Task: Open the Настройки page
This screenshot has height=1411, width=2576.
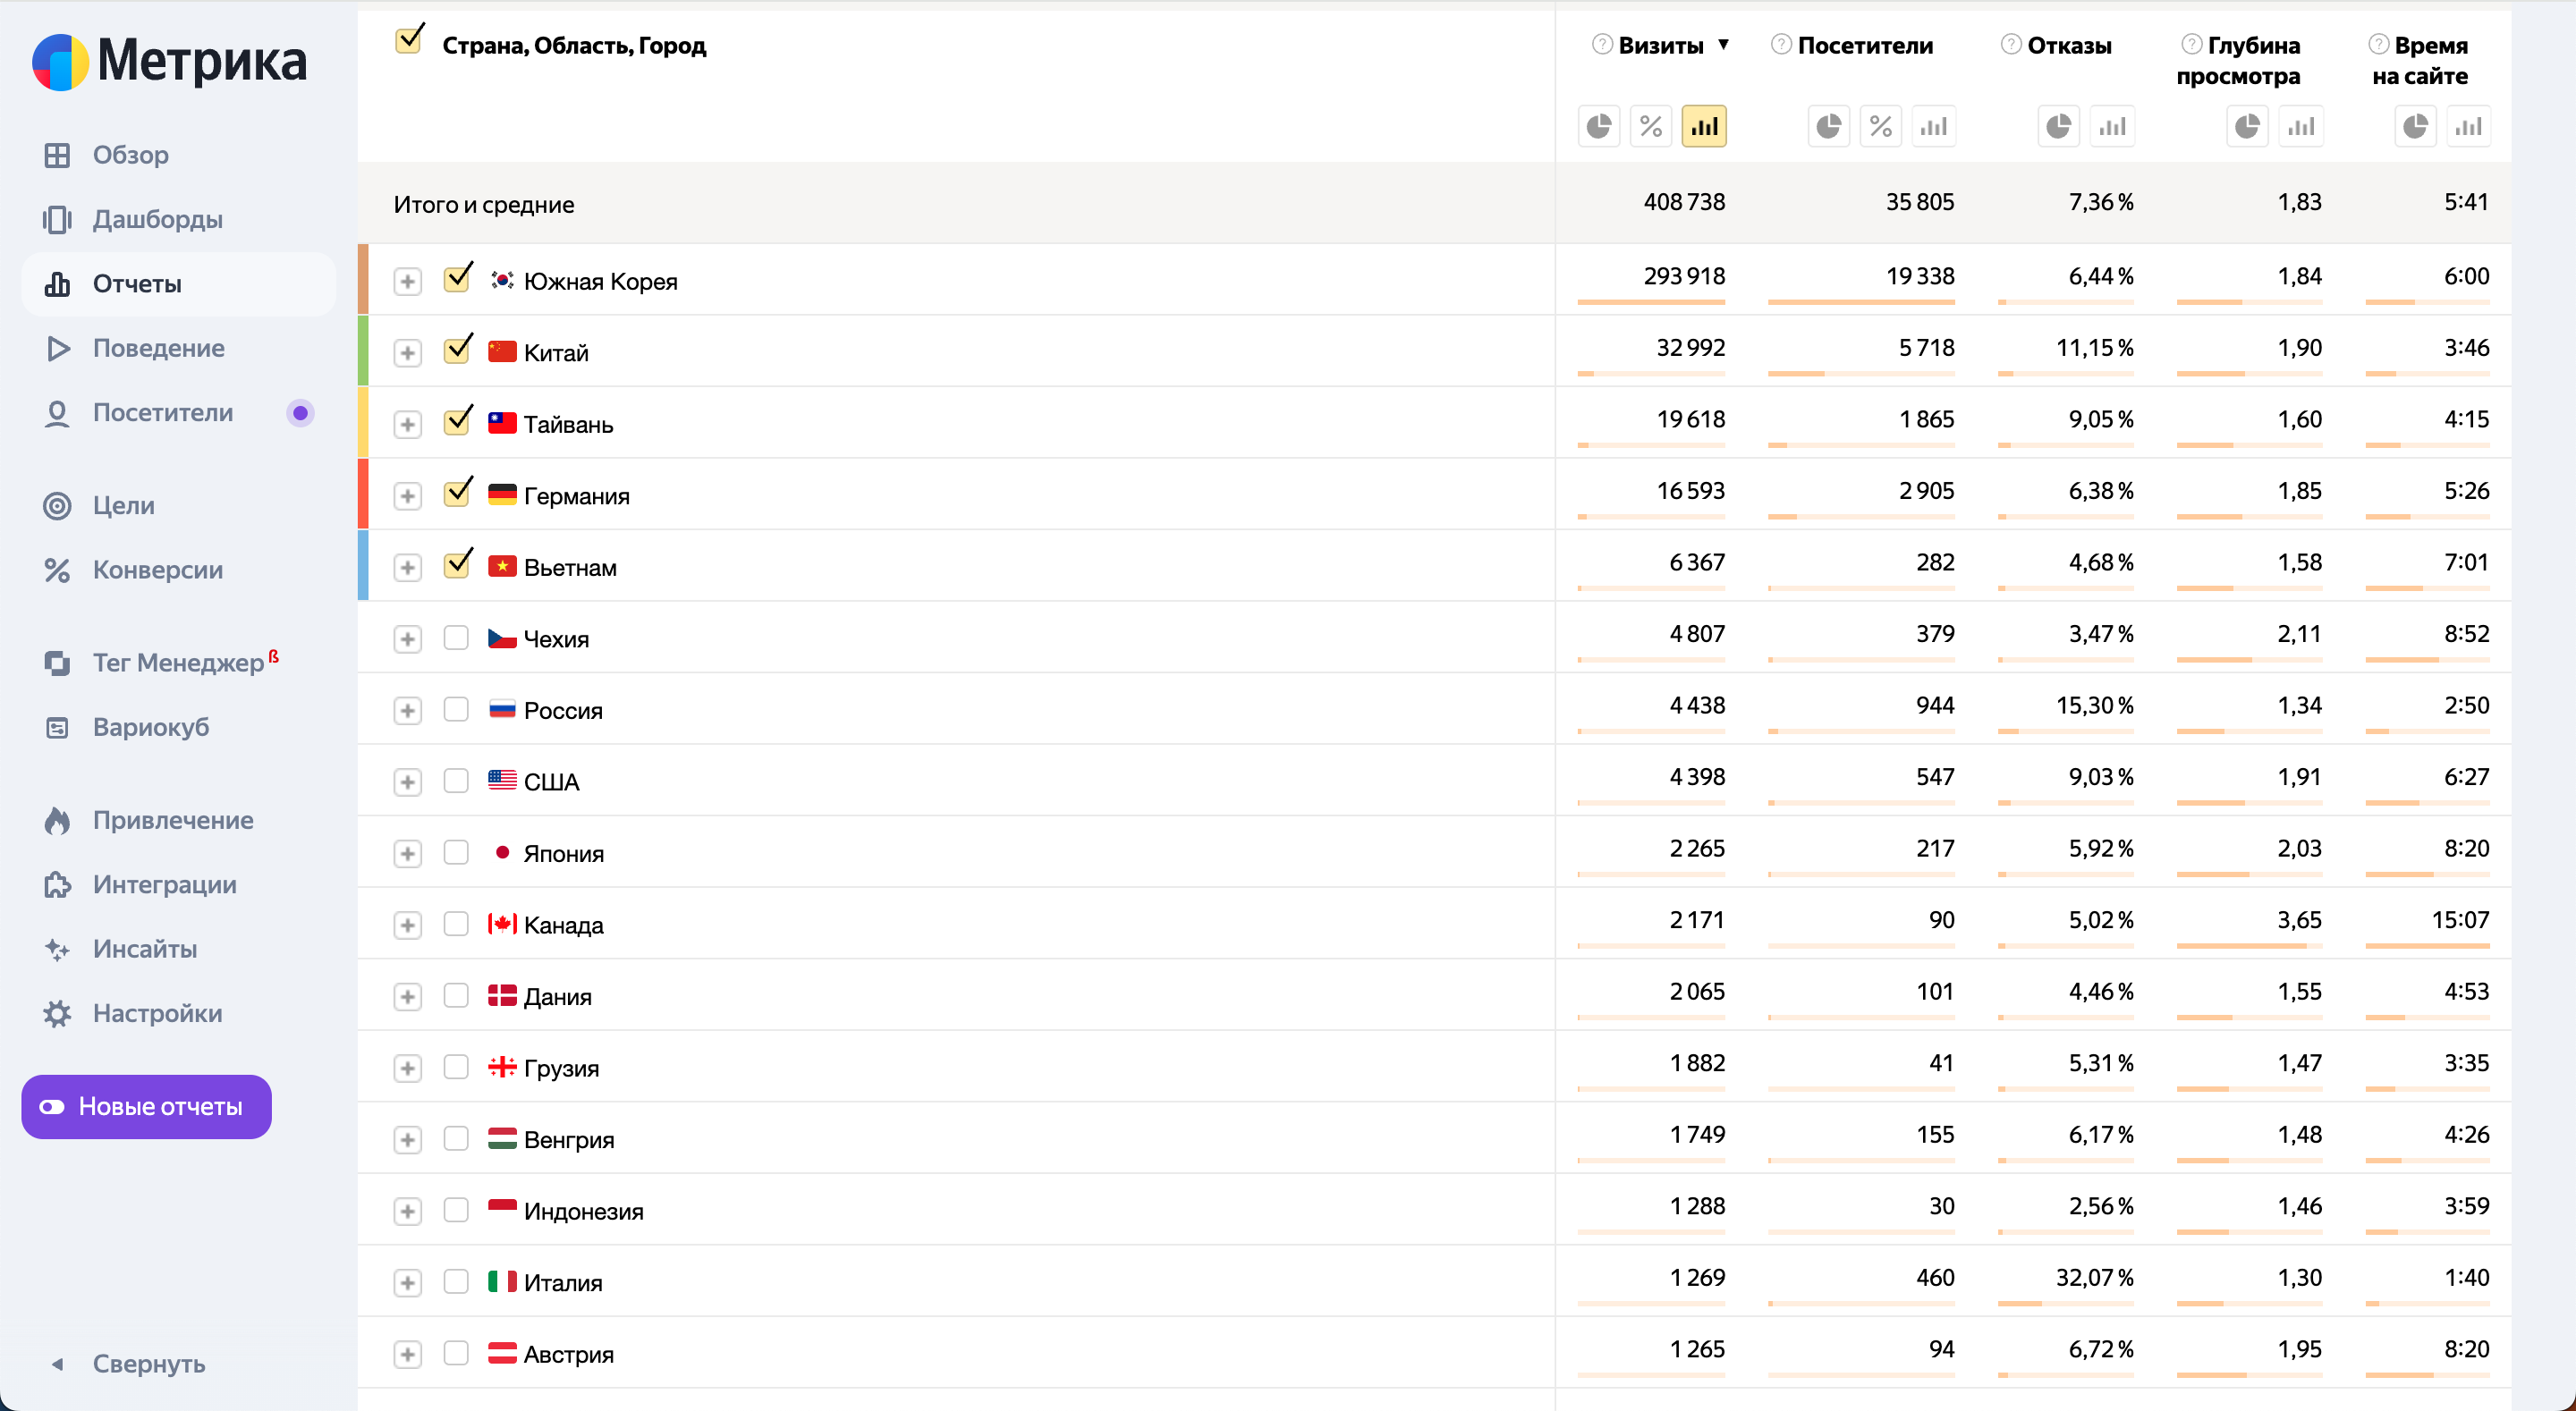Action: tap(157, 1013)
